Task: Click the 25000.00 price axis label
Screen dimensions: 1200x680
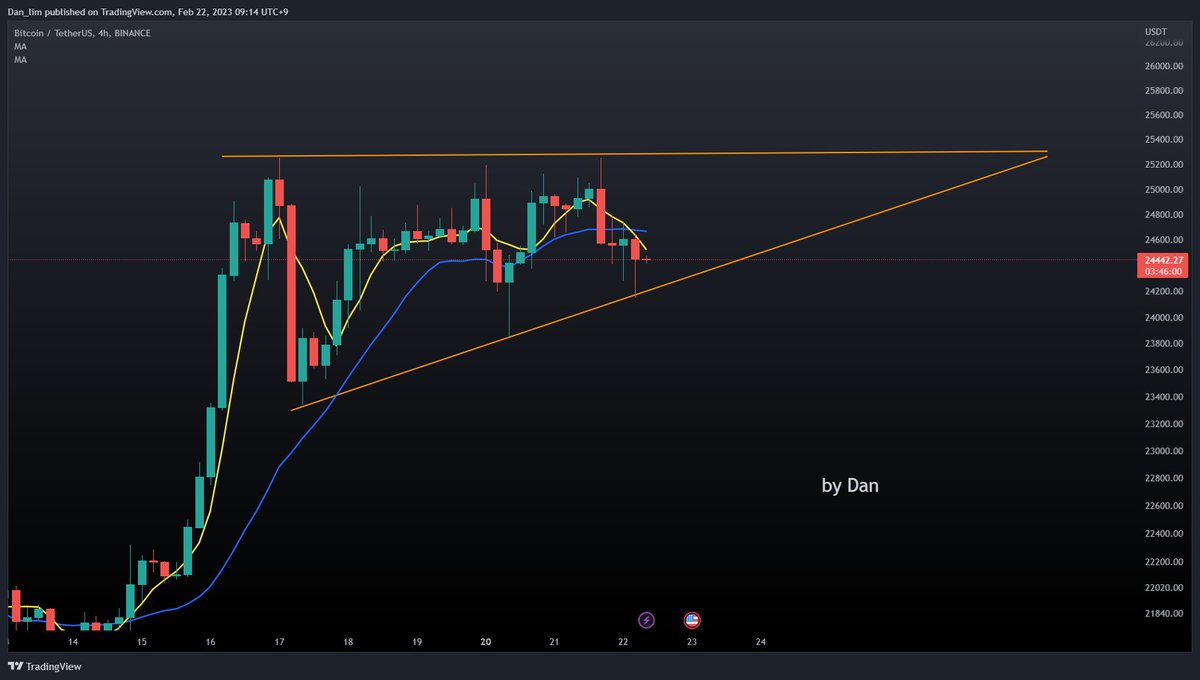Action: tap(1163, 189)
